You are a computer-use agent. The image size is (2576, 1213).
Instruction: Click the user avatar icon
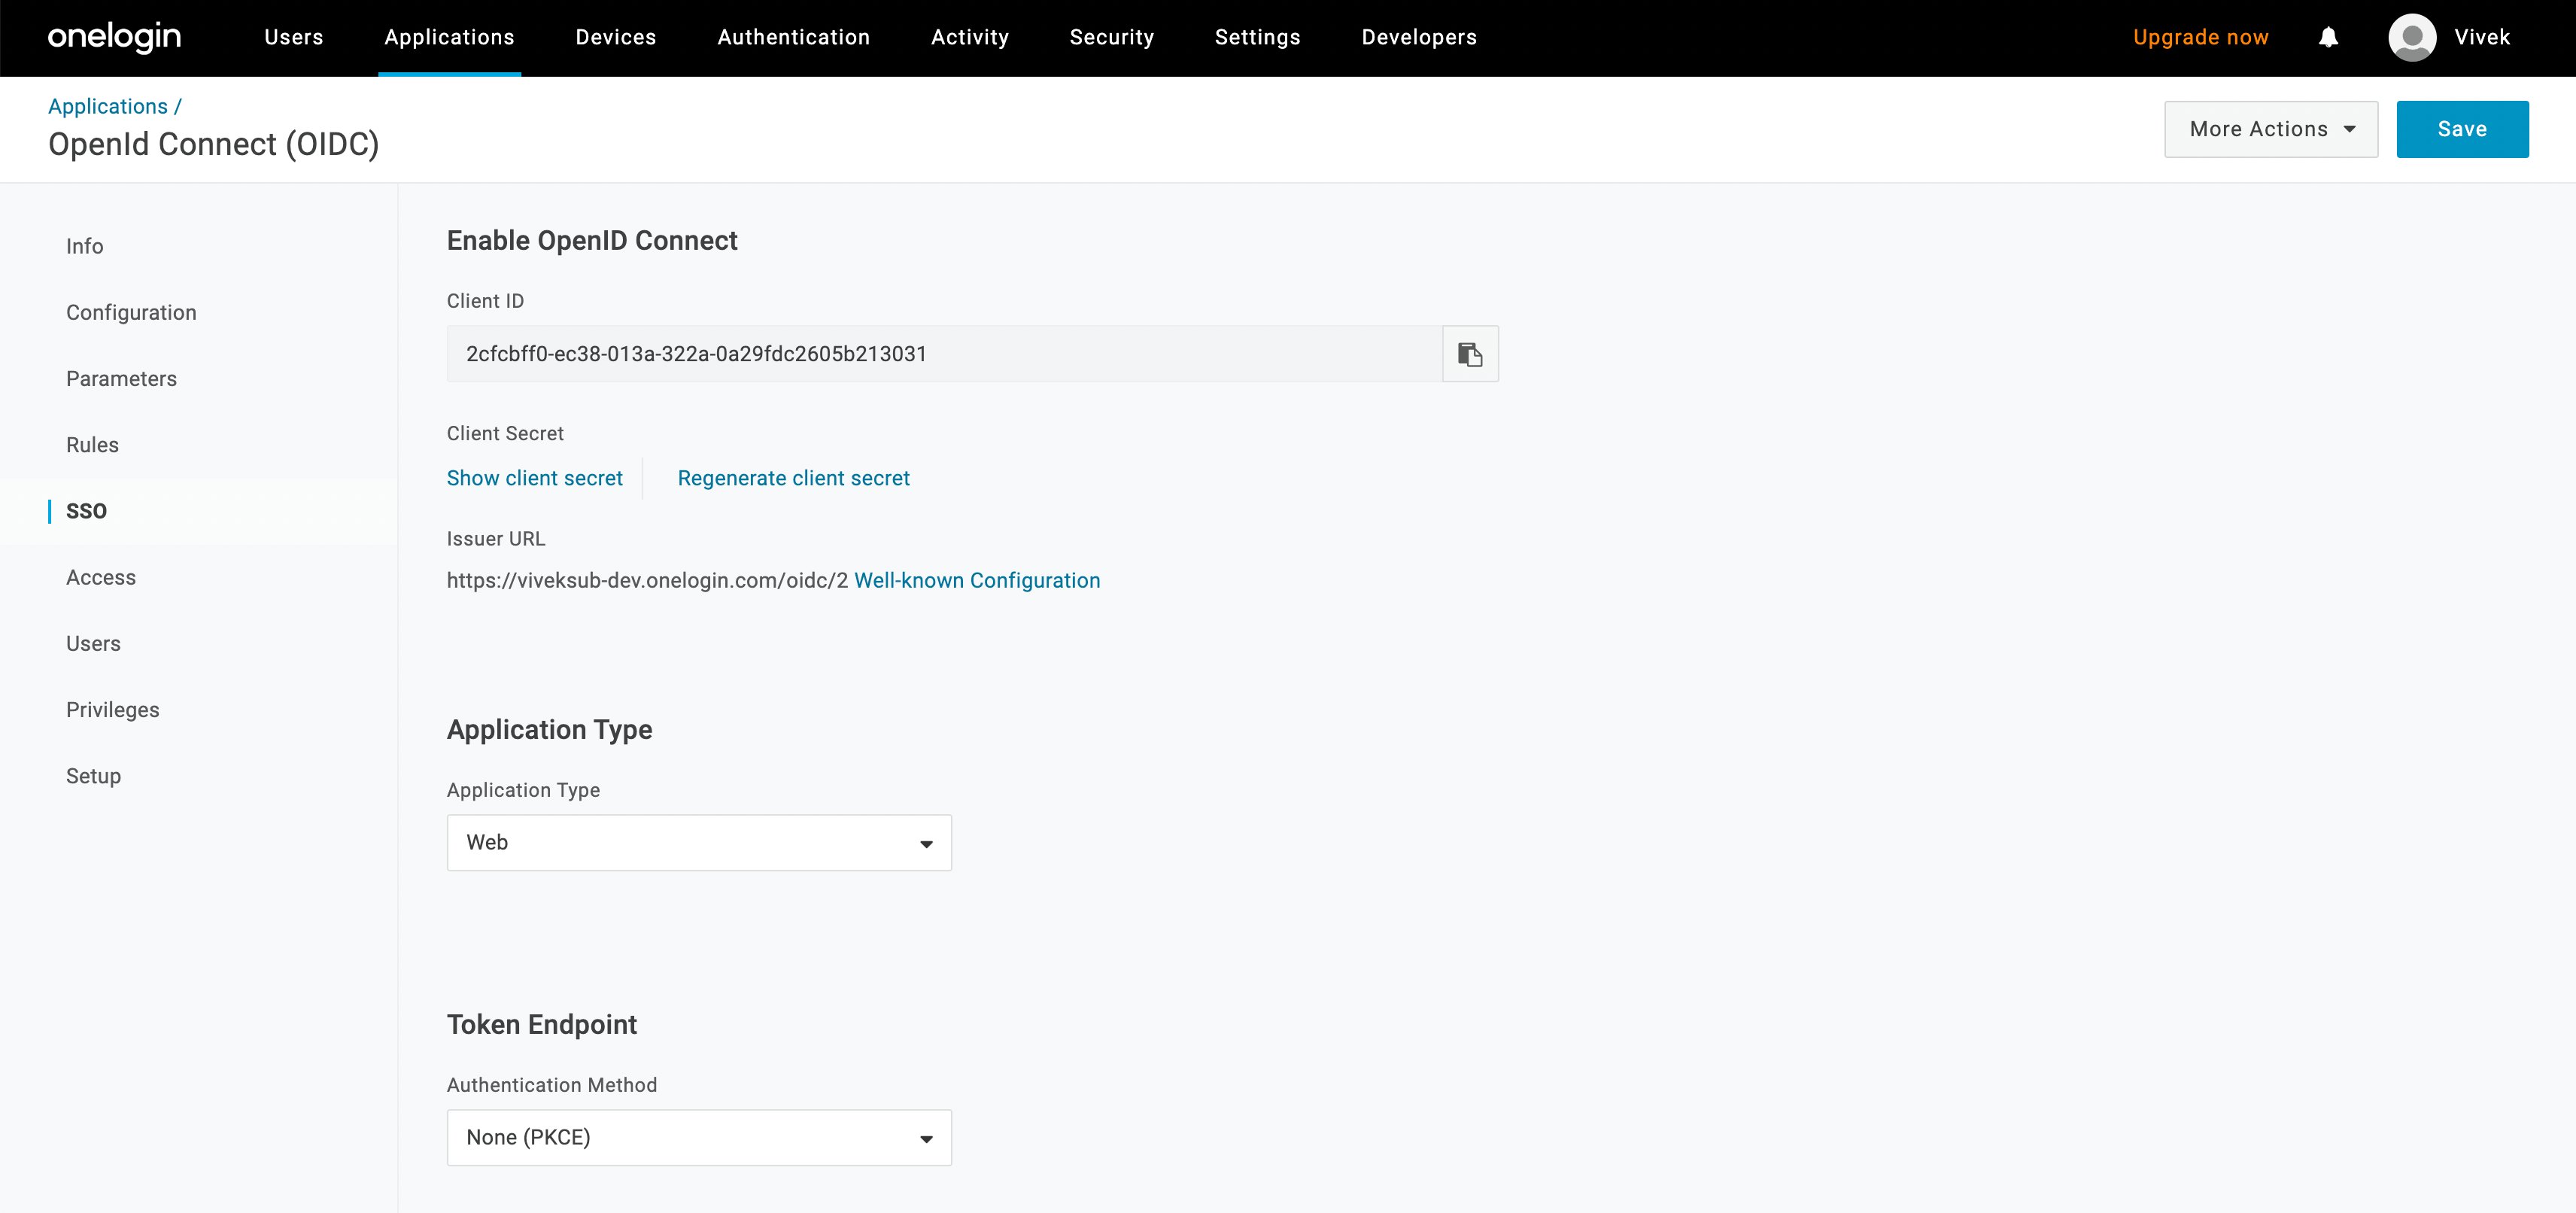(x=2412, y=38)
